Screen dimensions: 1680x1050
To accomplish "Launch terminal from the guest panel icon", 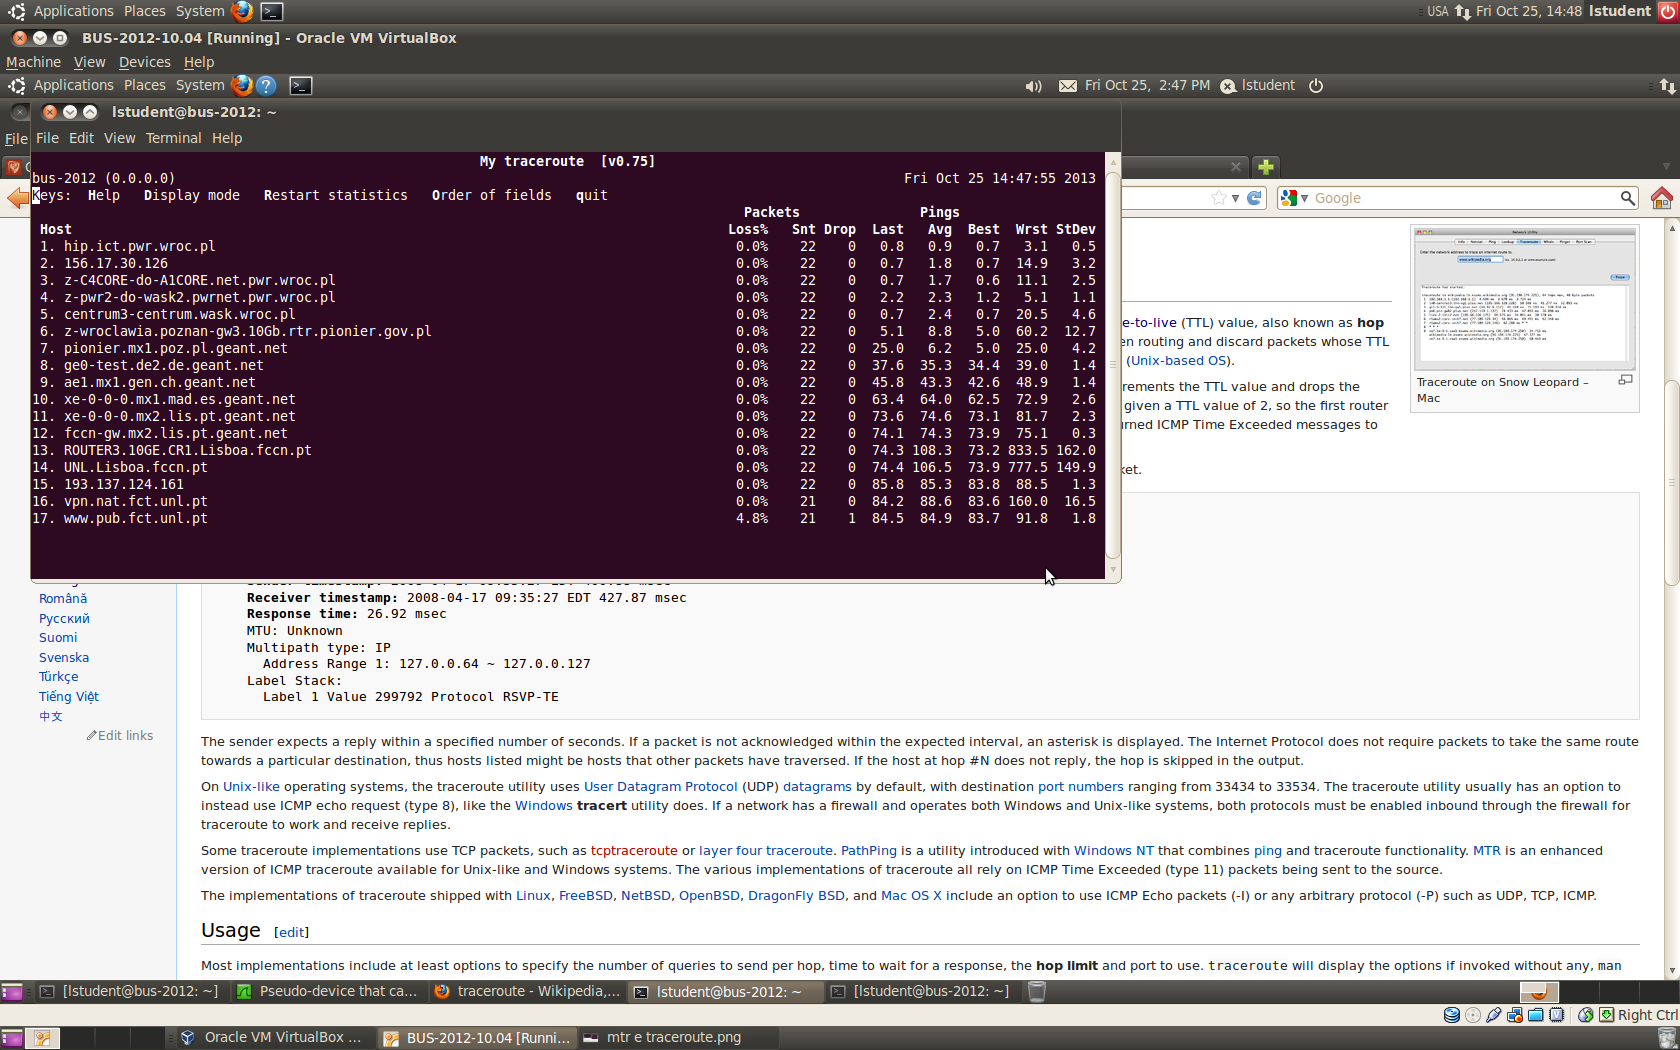I will [301, 86].
